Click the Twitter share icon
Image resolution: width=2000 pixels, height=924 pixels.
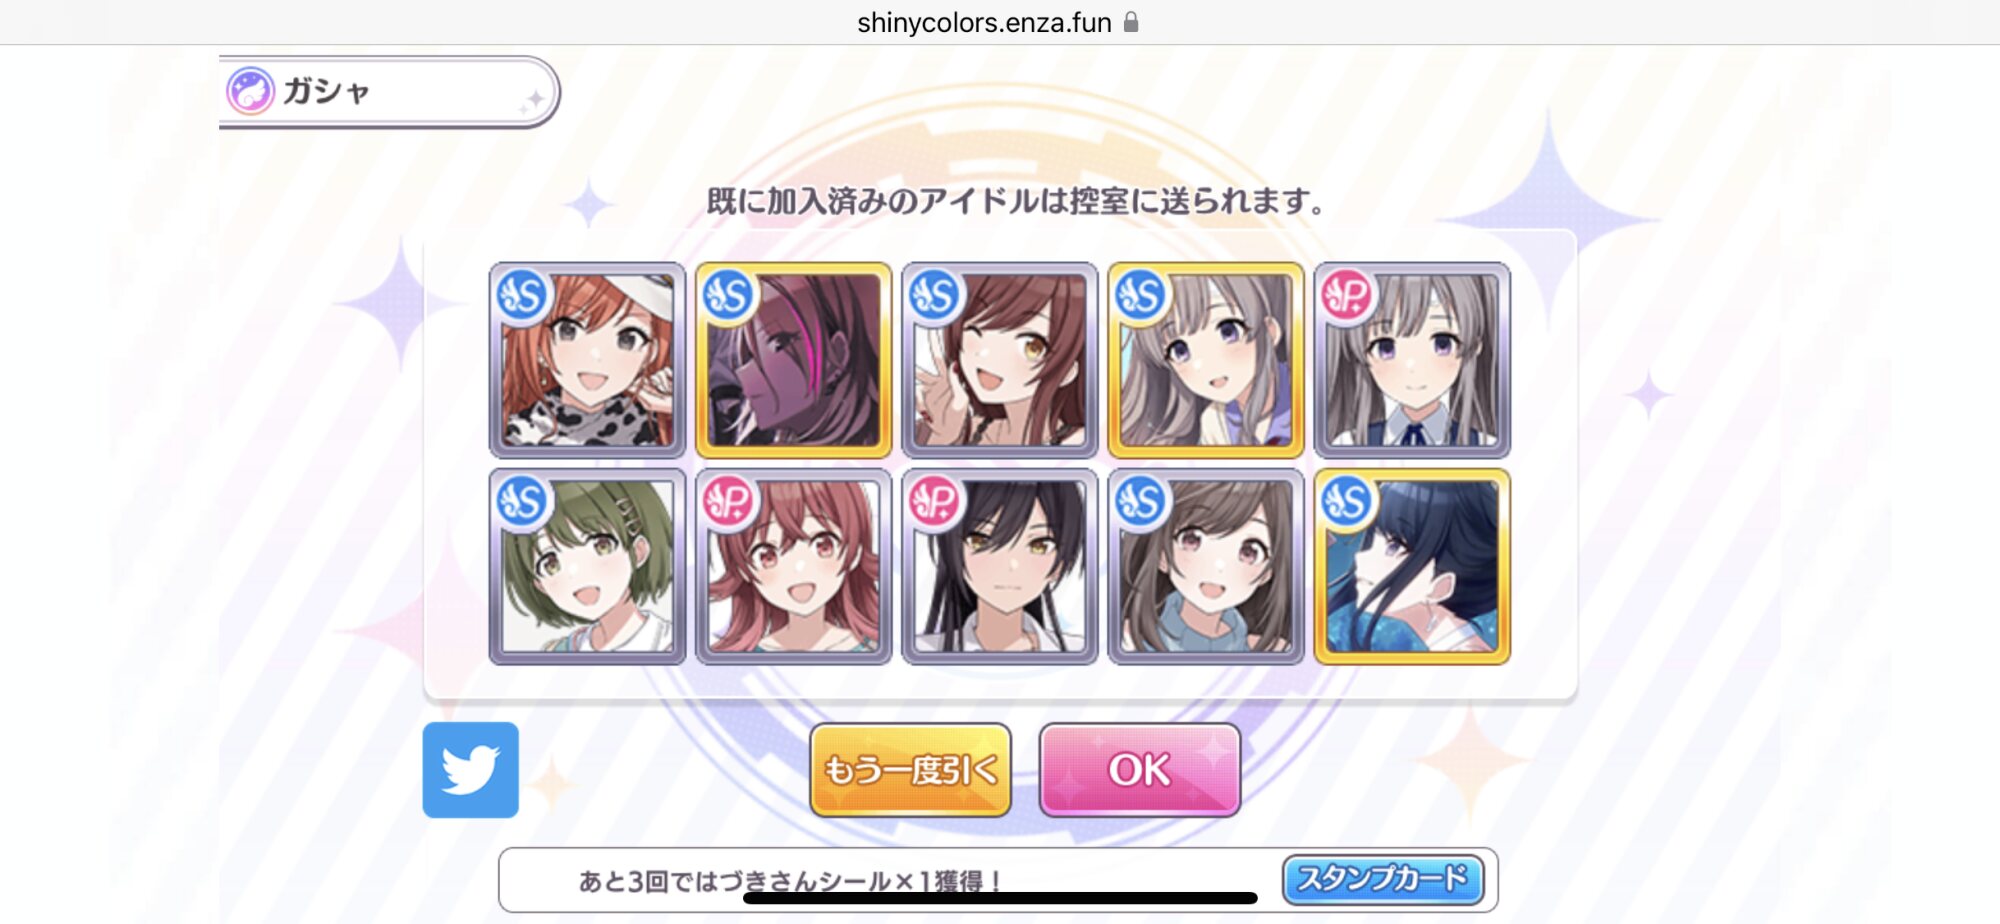pos(470,770)
